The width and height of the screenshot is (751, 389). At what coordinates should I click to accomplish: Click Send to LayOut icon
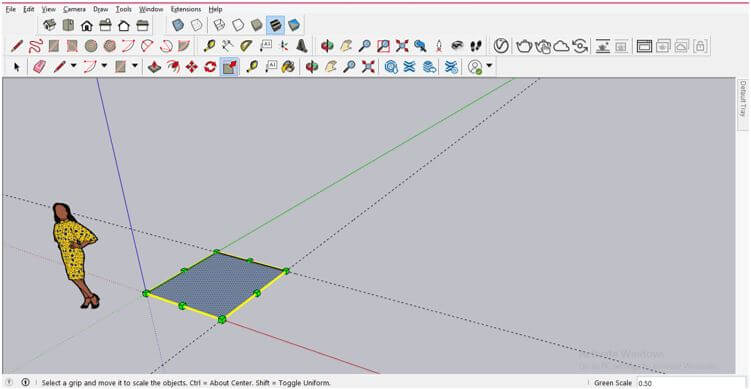[x=430, y=67]
